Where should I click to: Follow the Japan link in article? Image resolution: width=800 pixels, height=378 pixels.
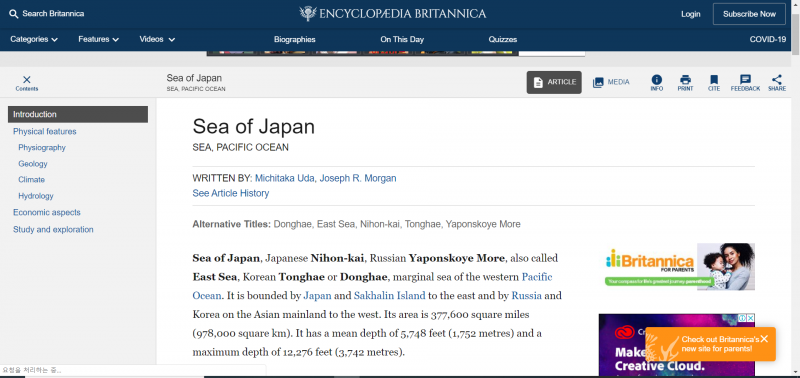click(317, 295)
